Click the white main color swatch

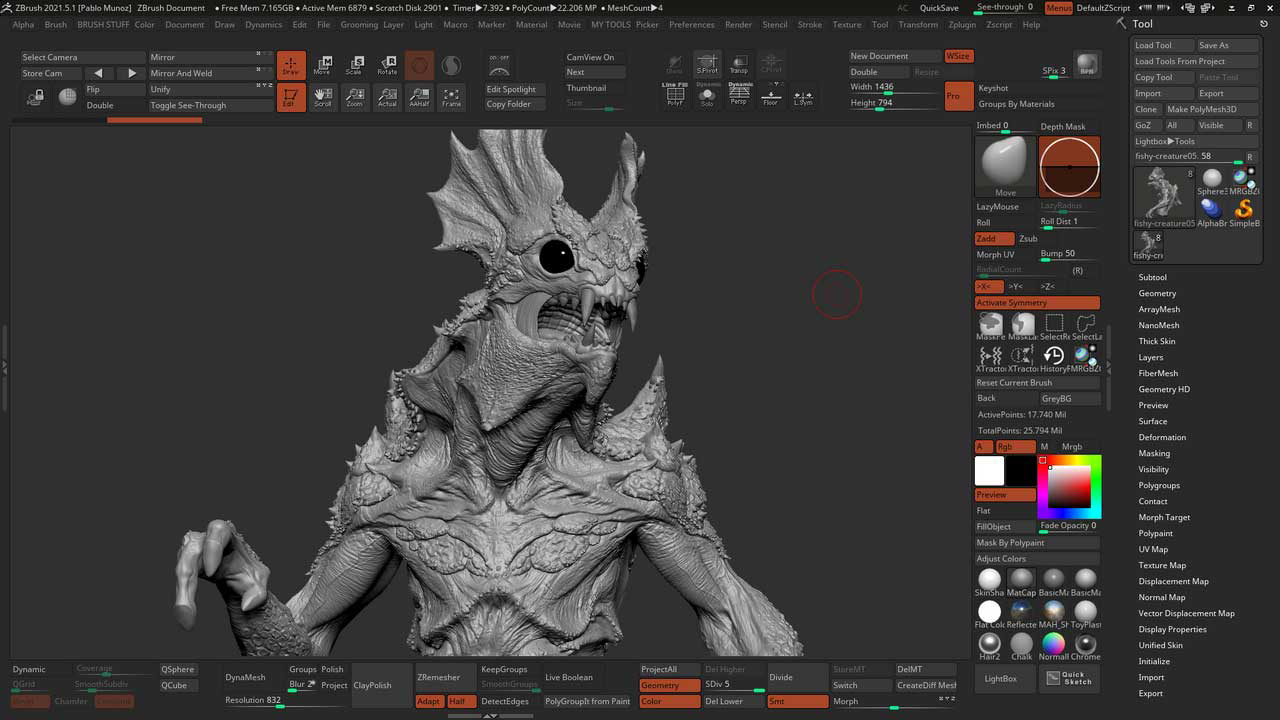(989, 471)
